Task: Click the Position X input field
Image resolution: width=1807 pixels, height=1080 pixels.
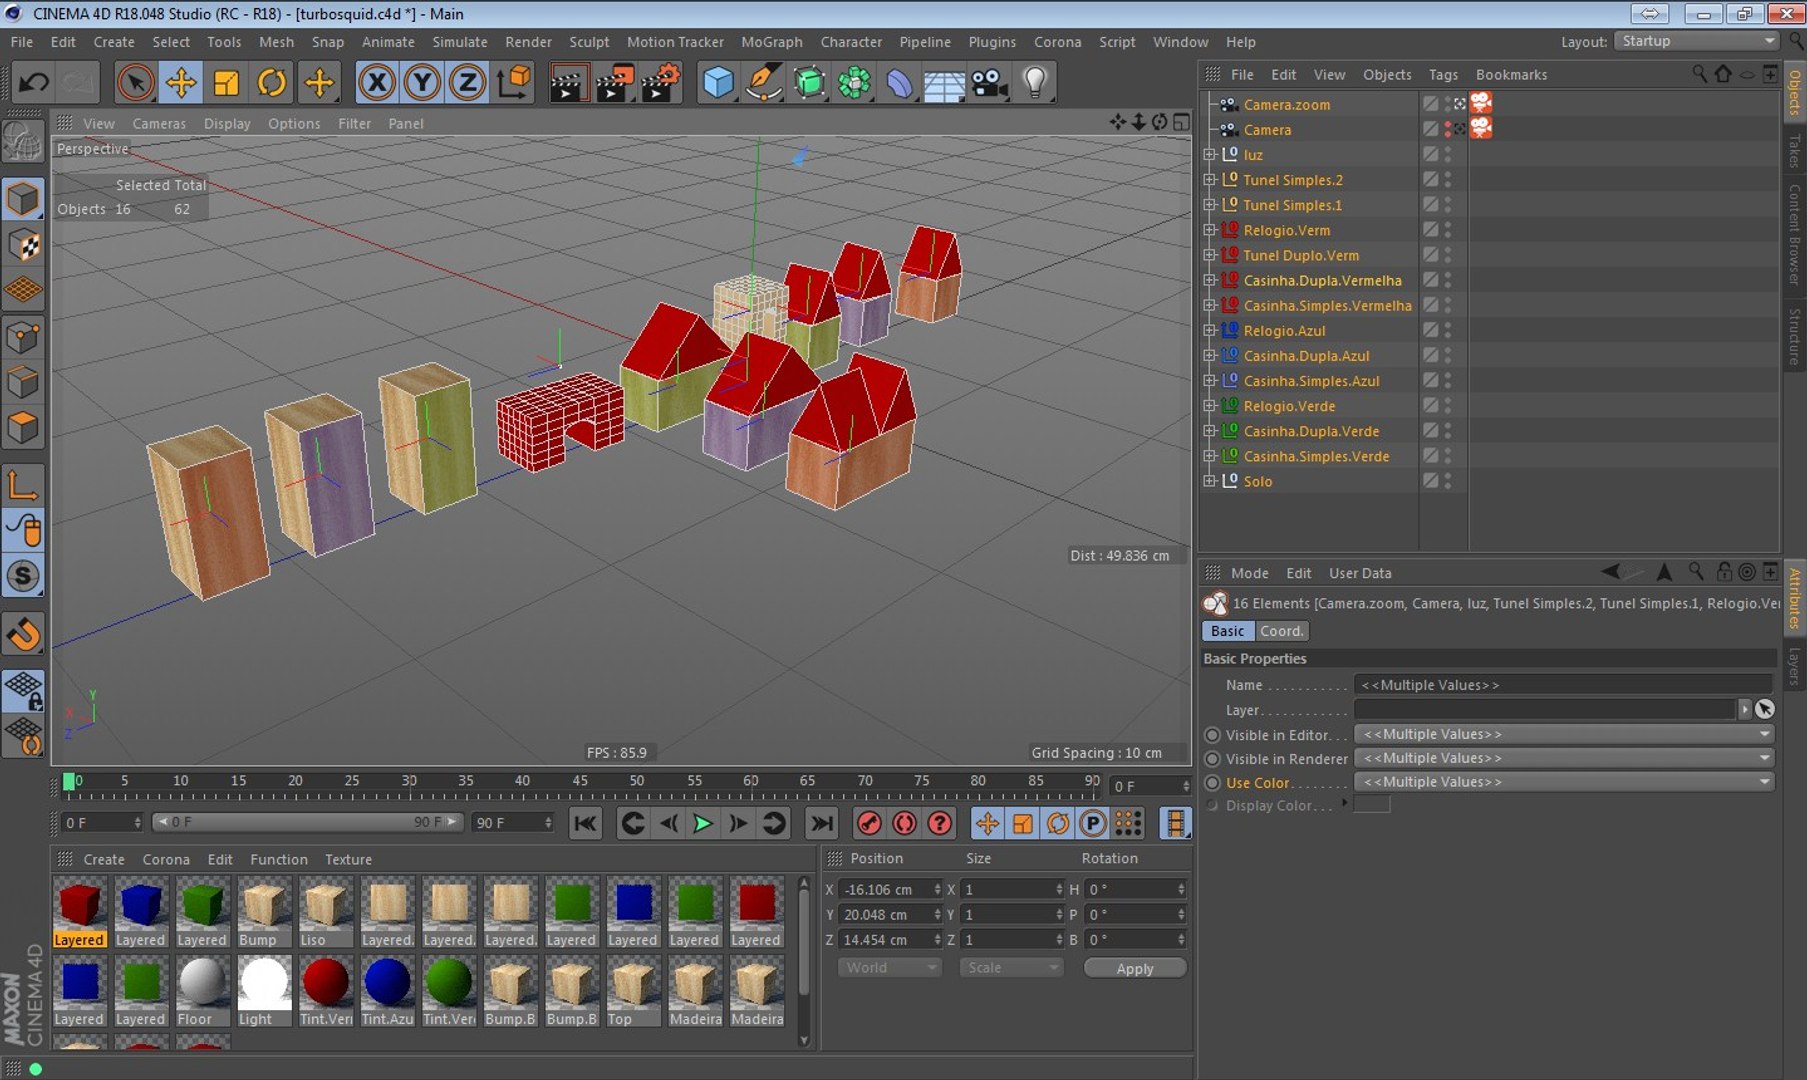Action: click(890, 889)
